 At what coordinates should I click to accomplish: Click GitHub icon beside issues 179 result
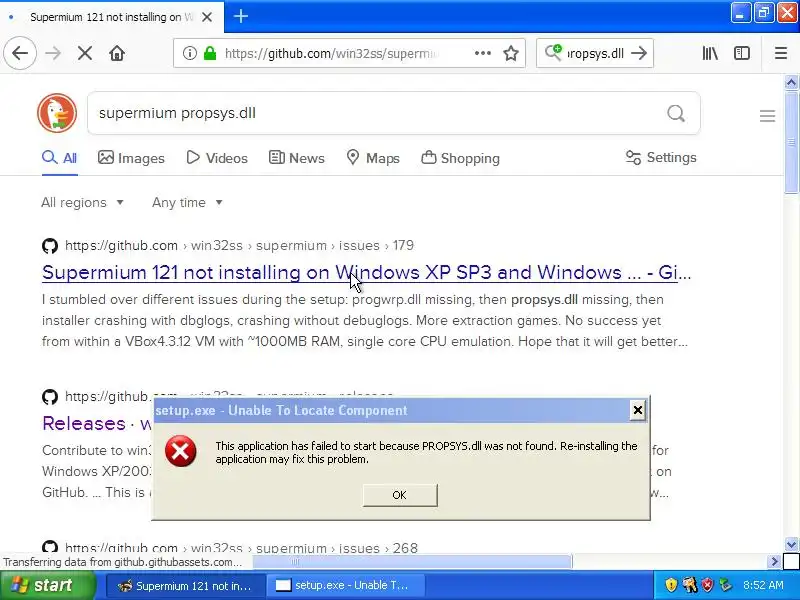point(49,246)
